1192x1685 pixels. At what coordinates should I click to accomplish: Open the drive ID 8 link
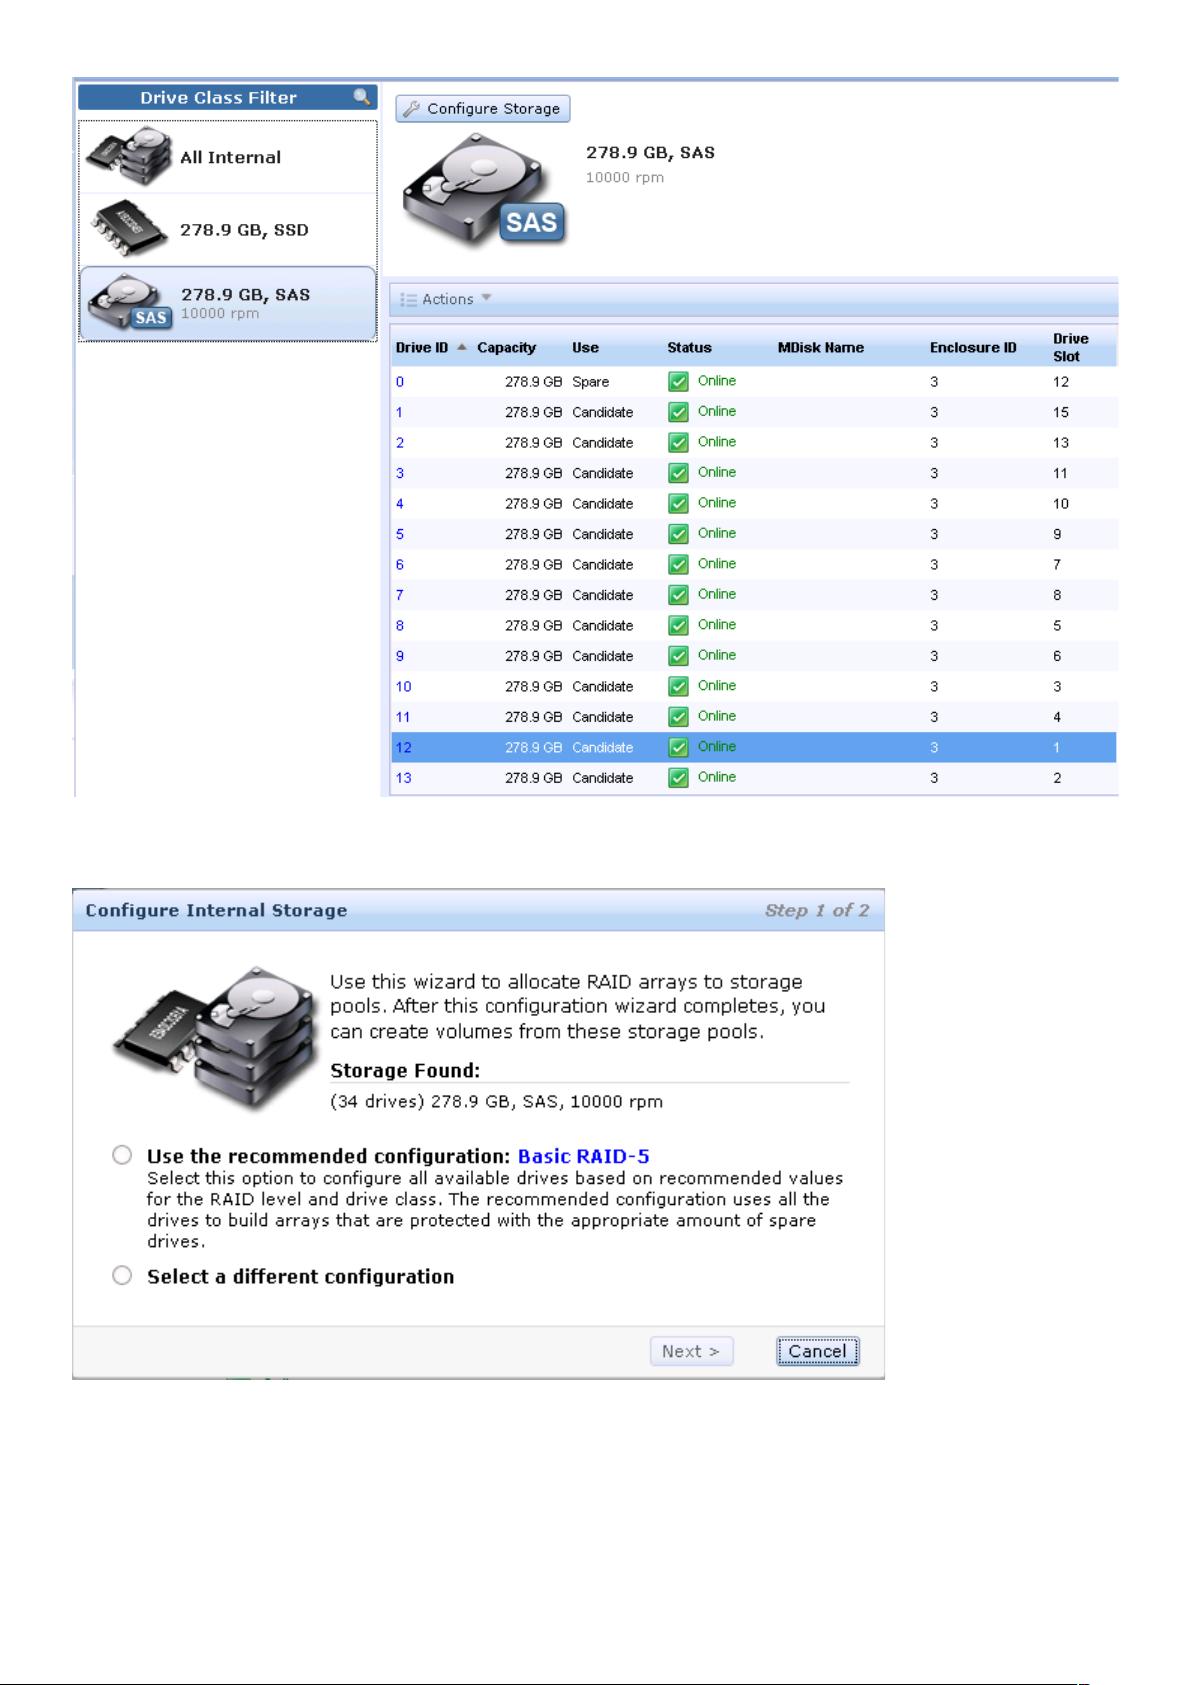coord(400,625)
